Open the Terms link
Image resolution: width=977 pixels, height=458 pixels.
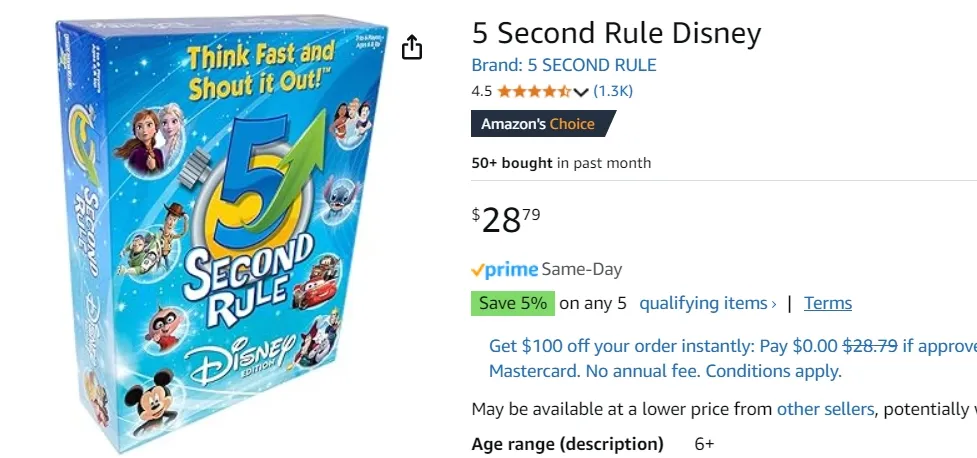(x=828, y=303)
